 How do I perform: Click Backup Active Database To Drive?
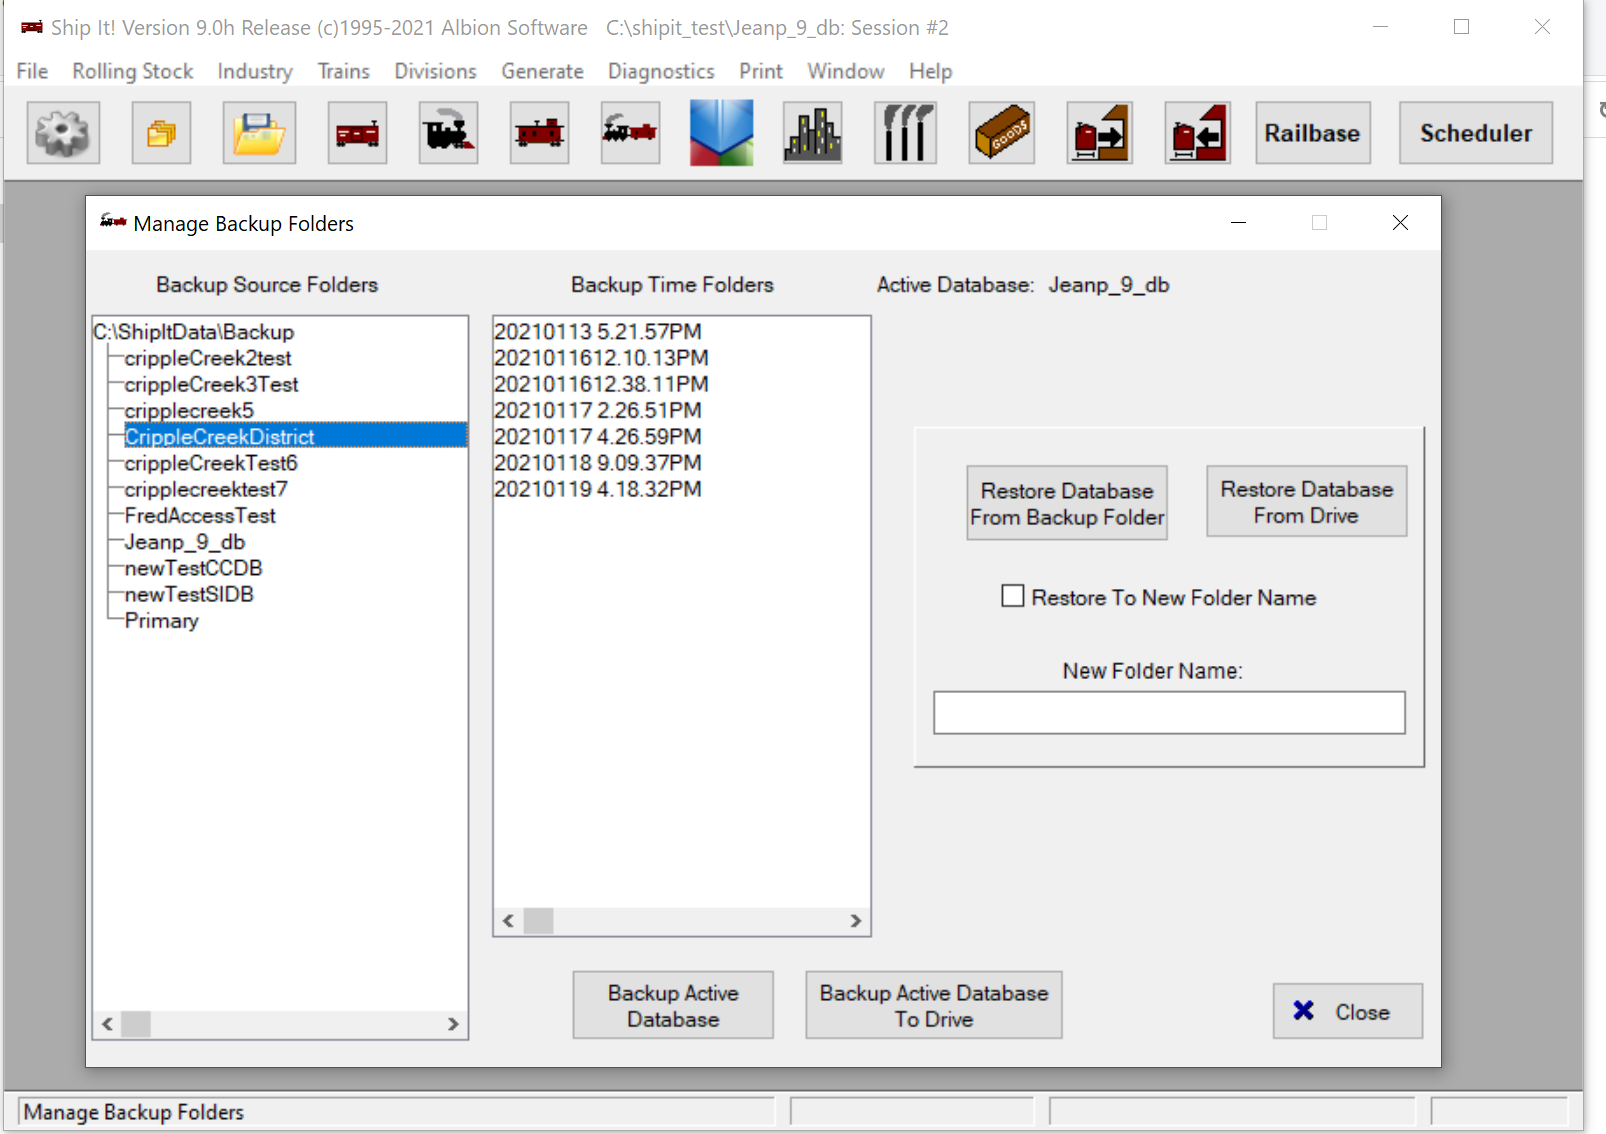coord(934,1005)
